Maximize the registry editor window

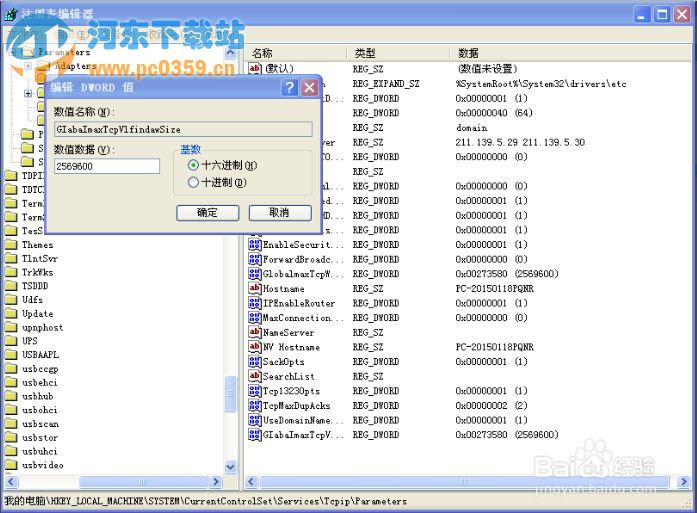tap(662, 15)
